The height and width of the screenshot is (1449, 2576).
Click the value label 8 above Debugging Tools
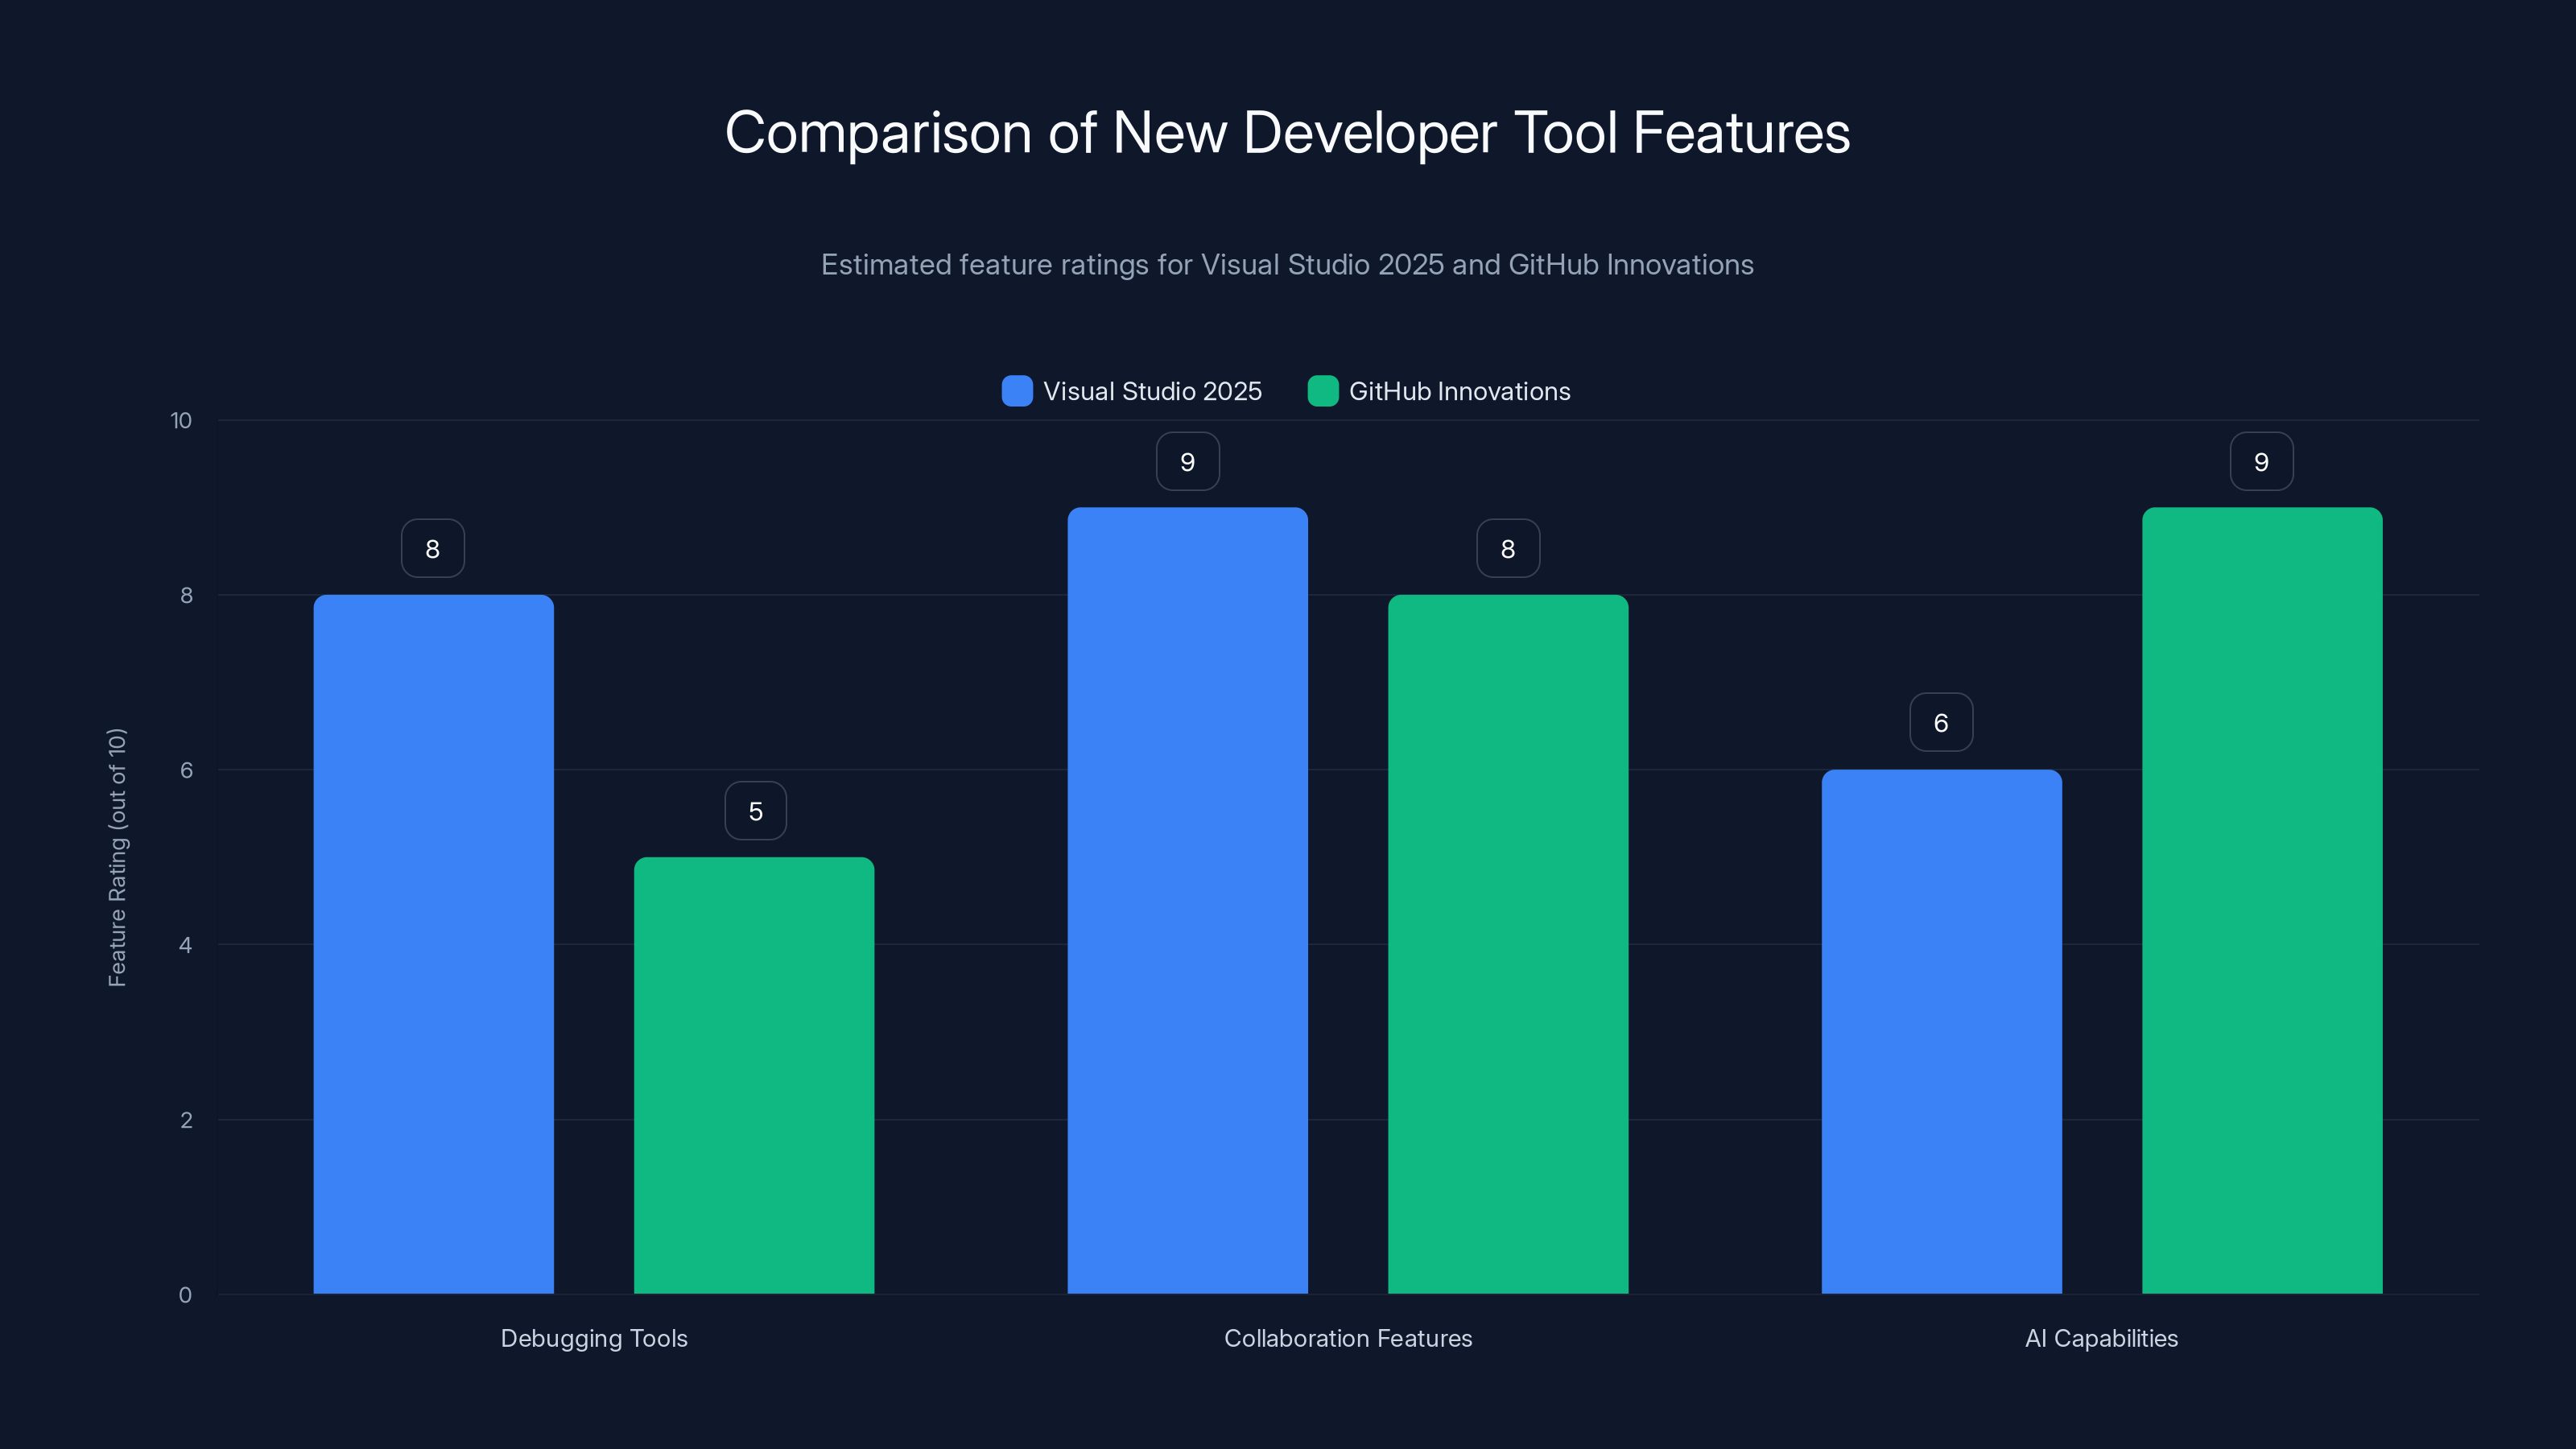433,547
